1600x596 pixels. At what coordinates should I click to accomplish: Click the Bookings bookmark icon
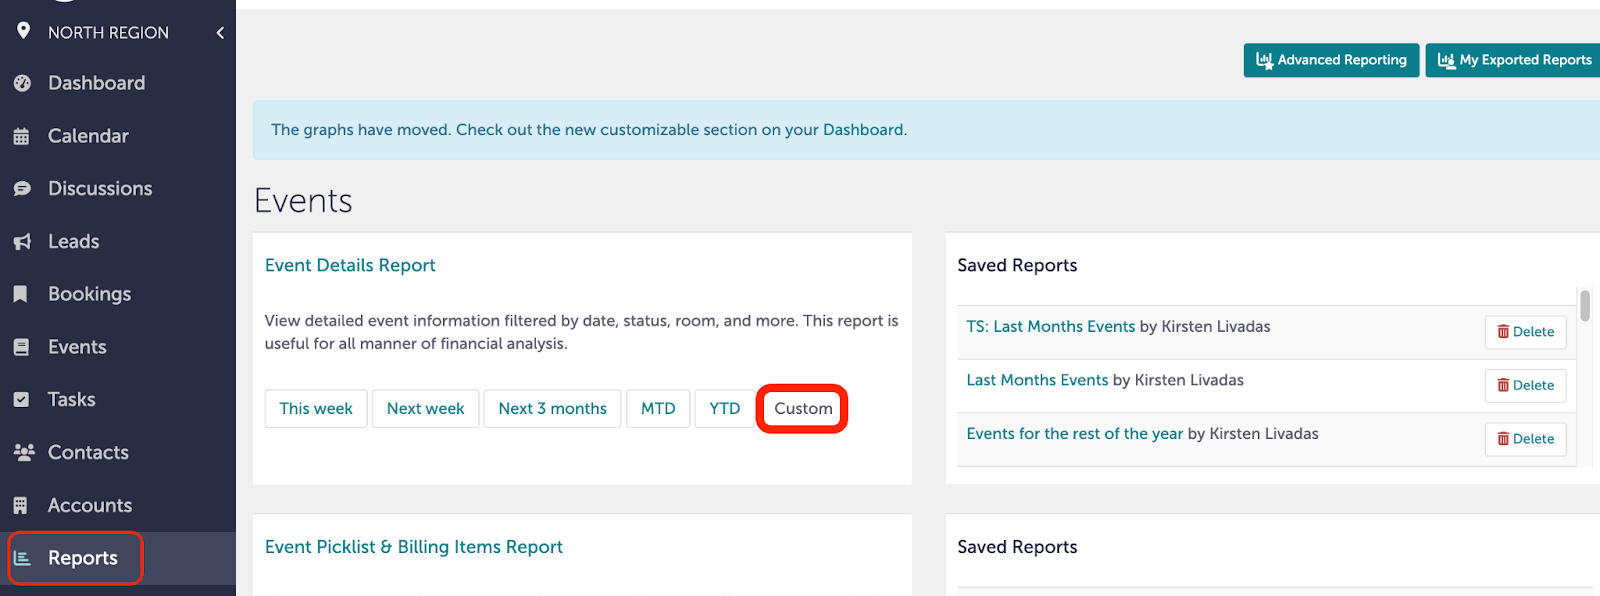click(21, 294)
